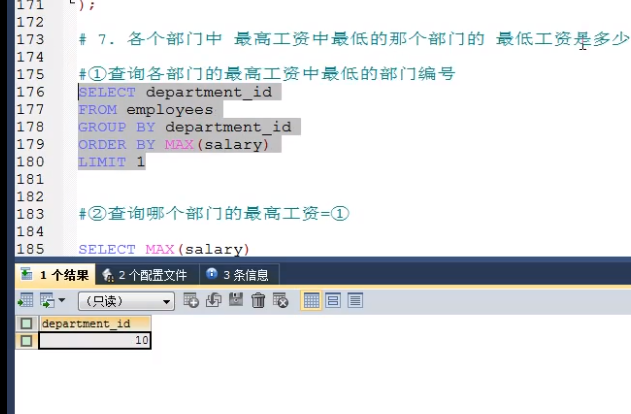Viewport: 631px width, 414px height.
Task: Select the grid view mode icon
Action: click(x=311, y=301)
